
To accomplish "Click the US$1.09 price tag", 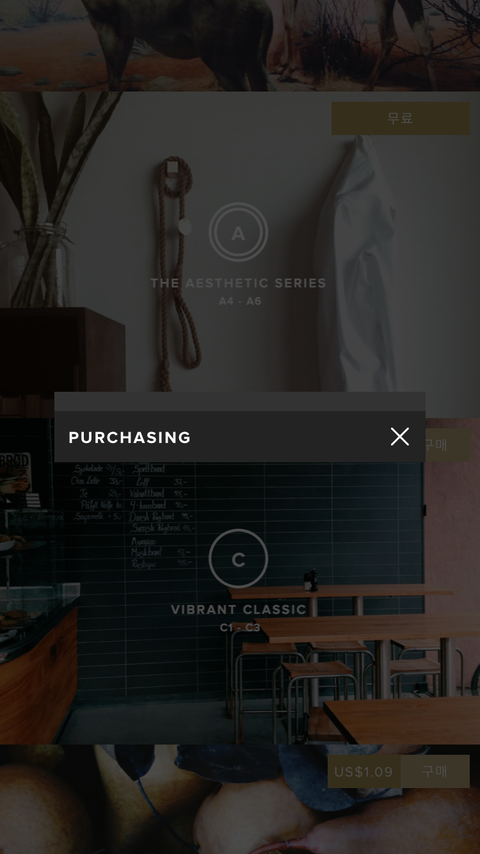I will click(x=363, y=771).
